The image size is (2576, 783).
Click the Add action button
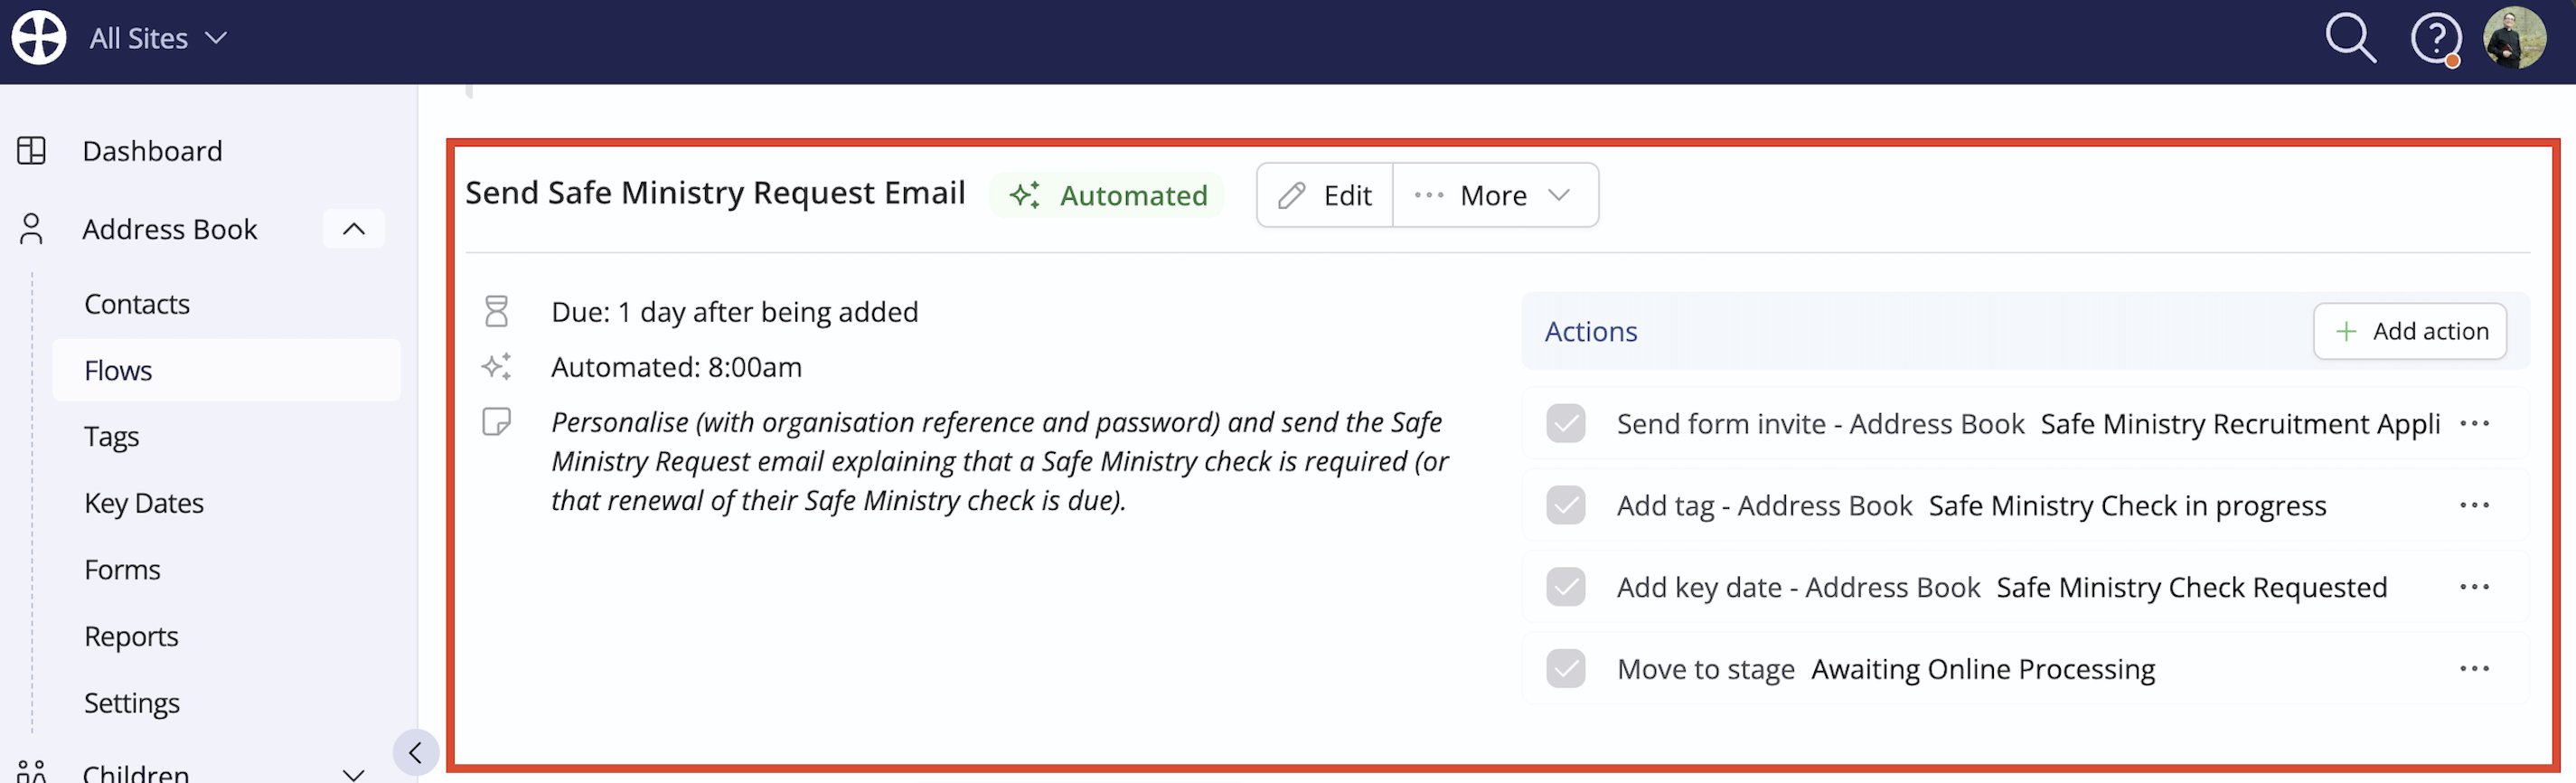coord(2409,331)
